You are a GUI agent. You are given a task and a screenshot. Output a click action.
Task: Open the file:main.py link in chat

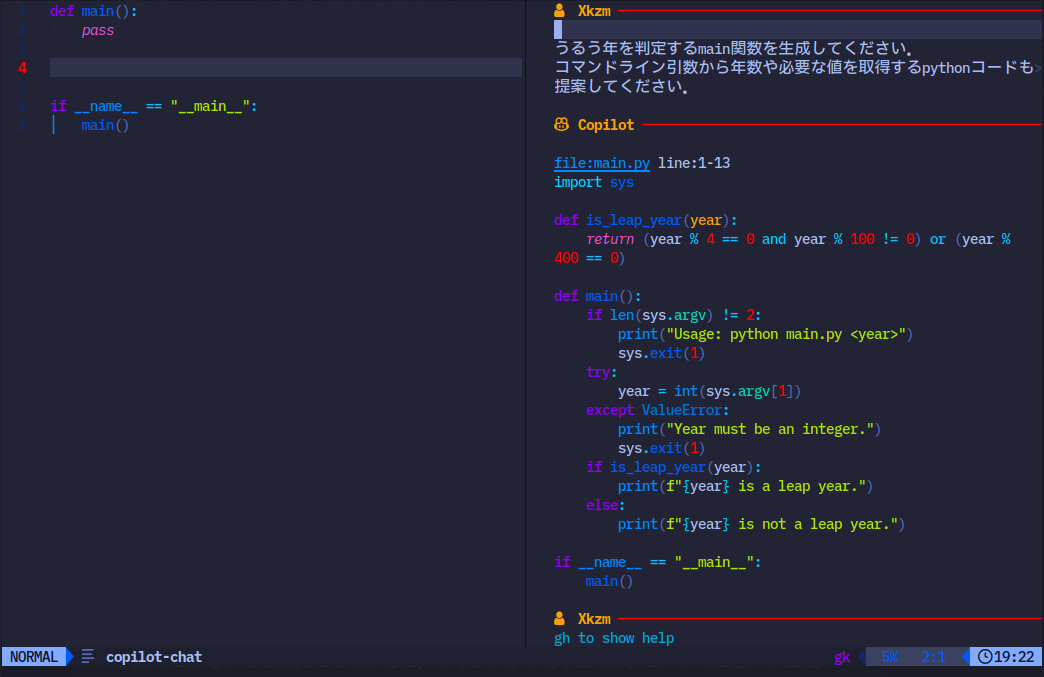[x=602, y=163]
